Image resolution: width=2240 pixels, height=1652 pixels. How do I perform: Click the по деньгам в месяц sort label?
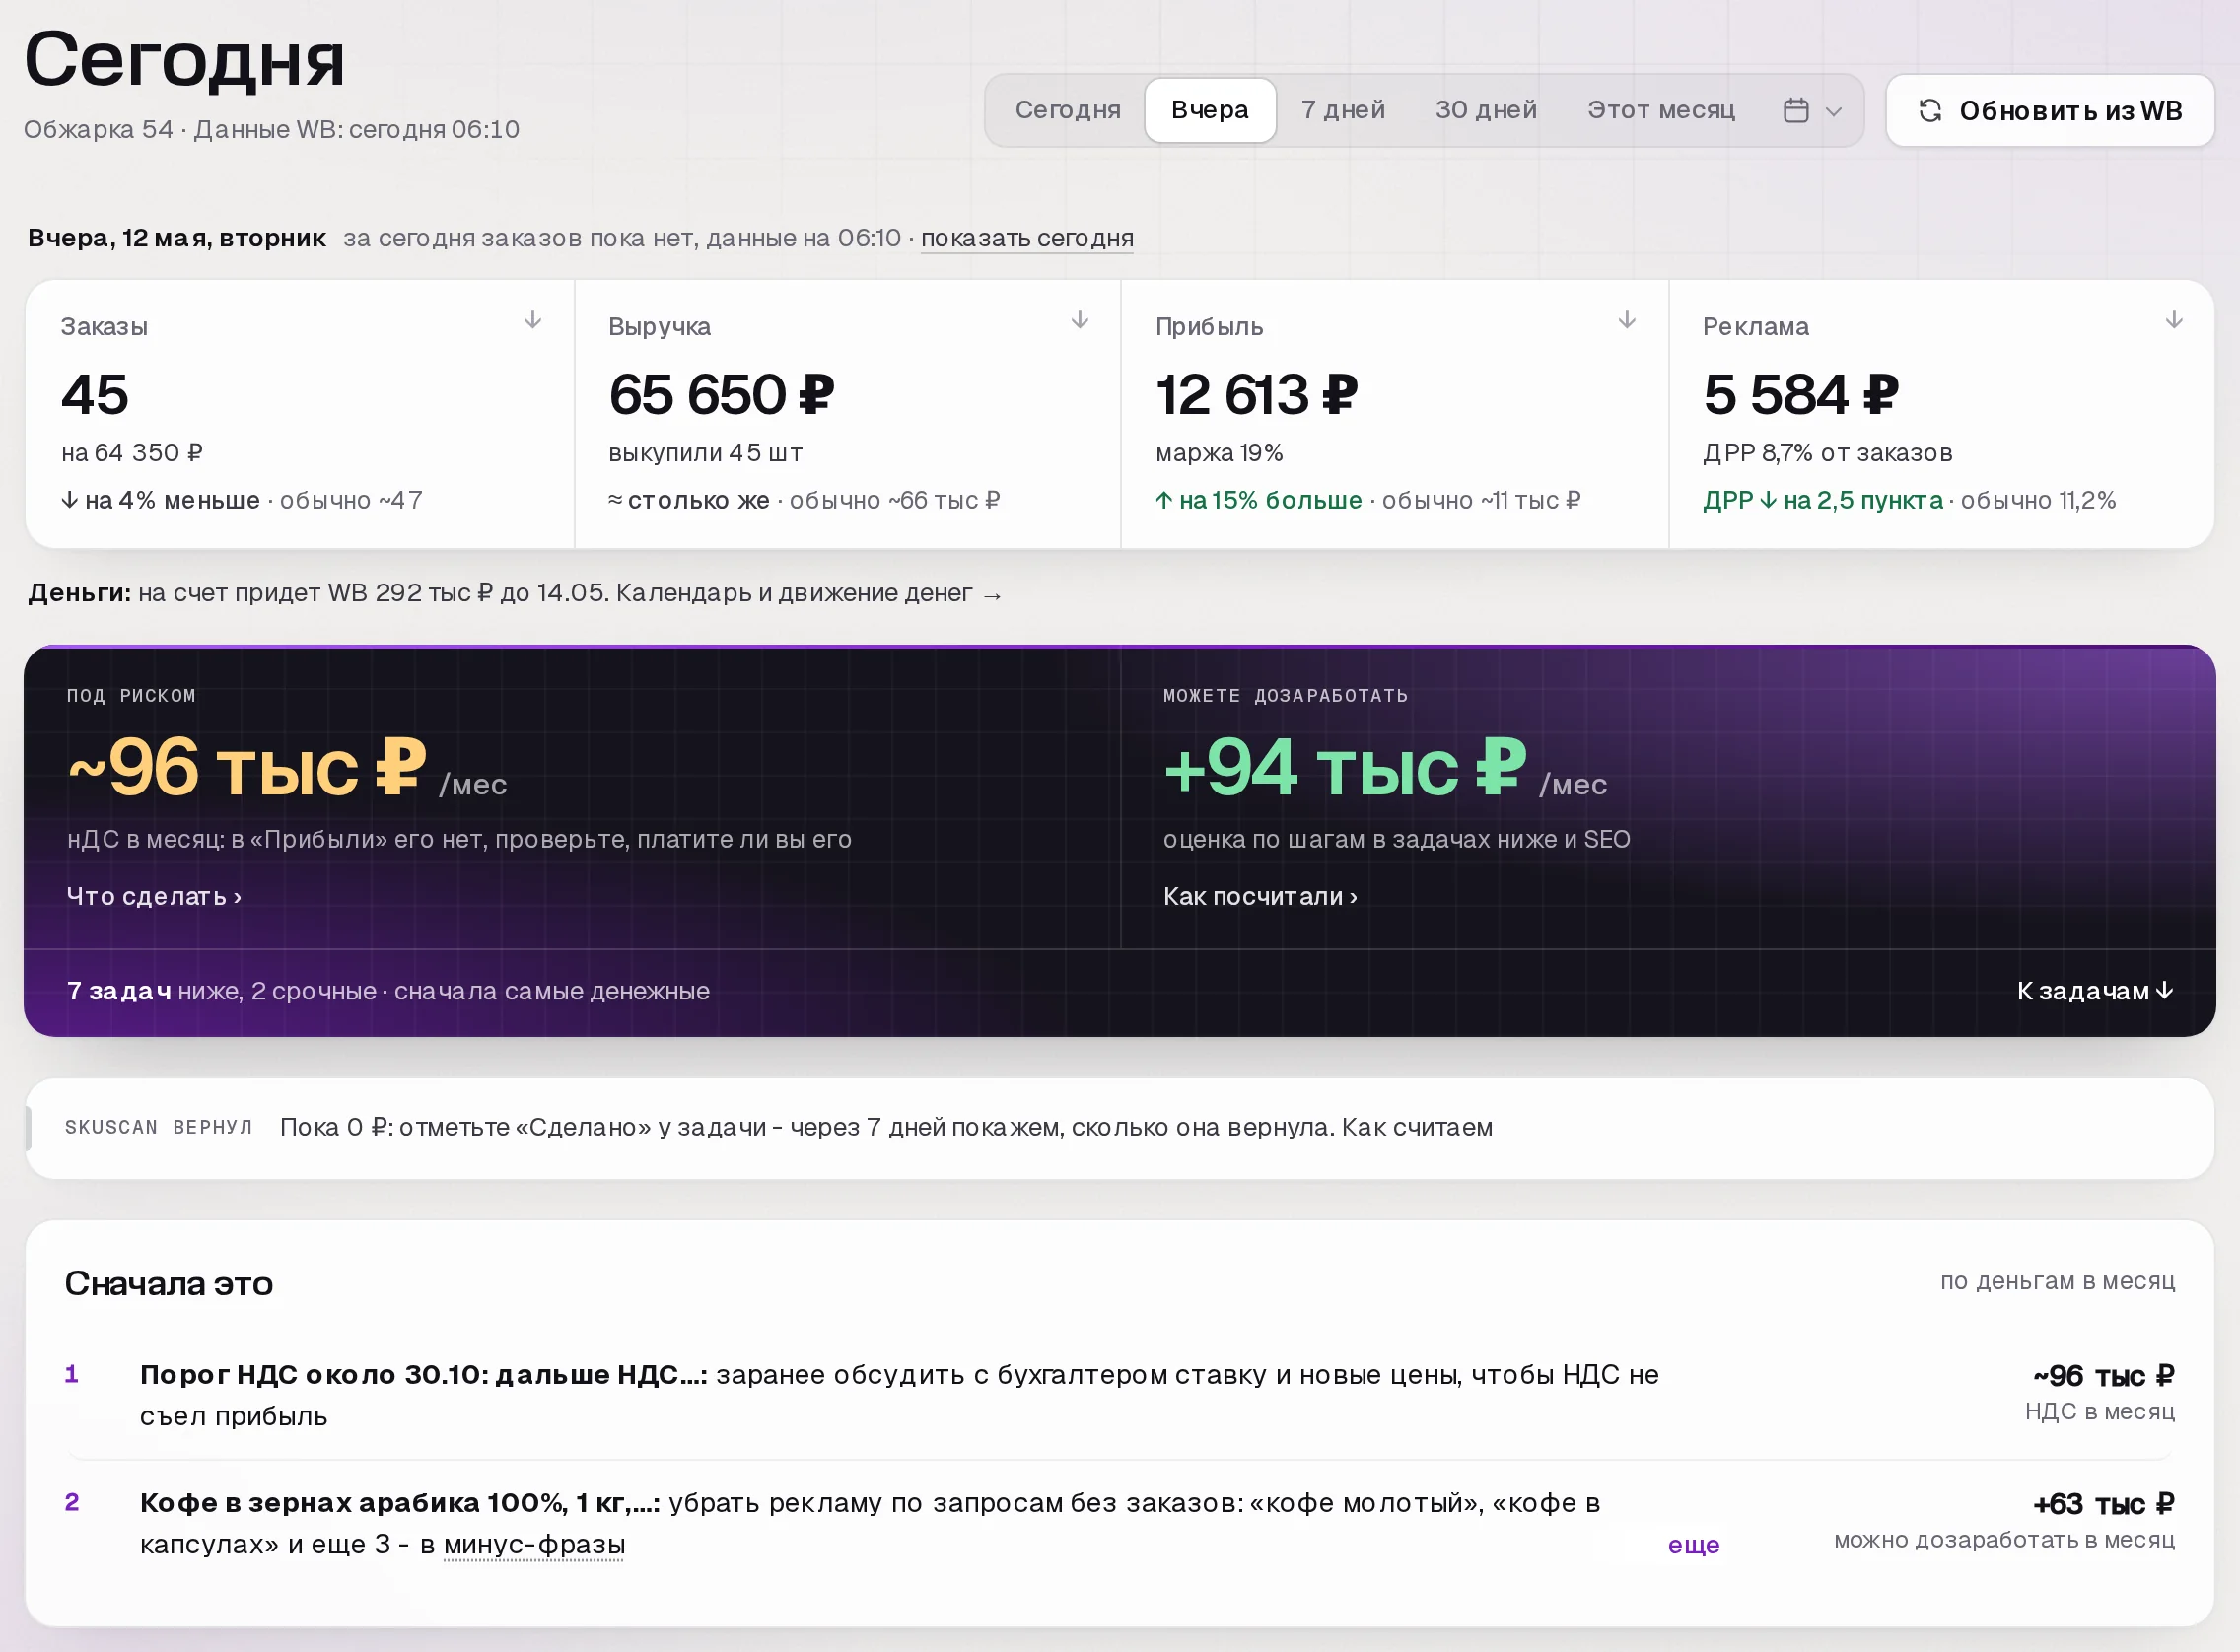2058,1281
